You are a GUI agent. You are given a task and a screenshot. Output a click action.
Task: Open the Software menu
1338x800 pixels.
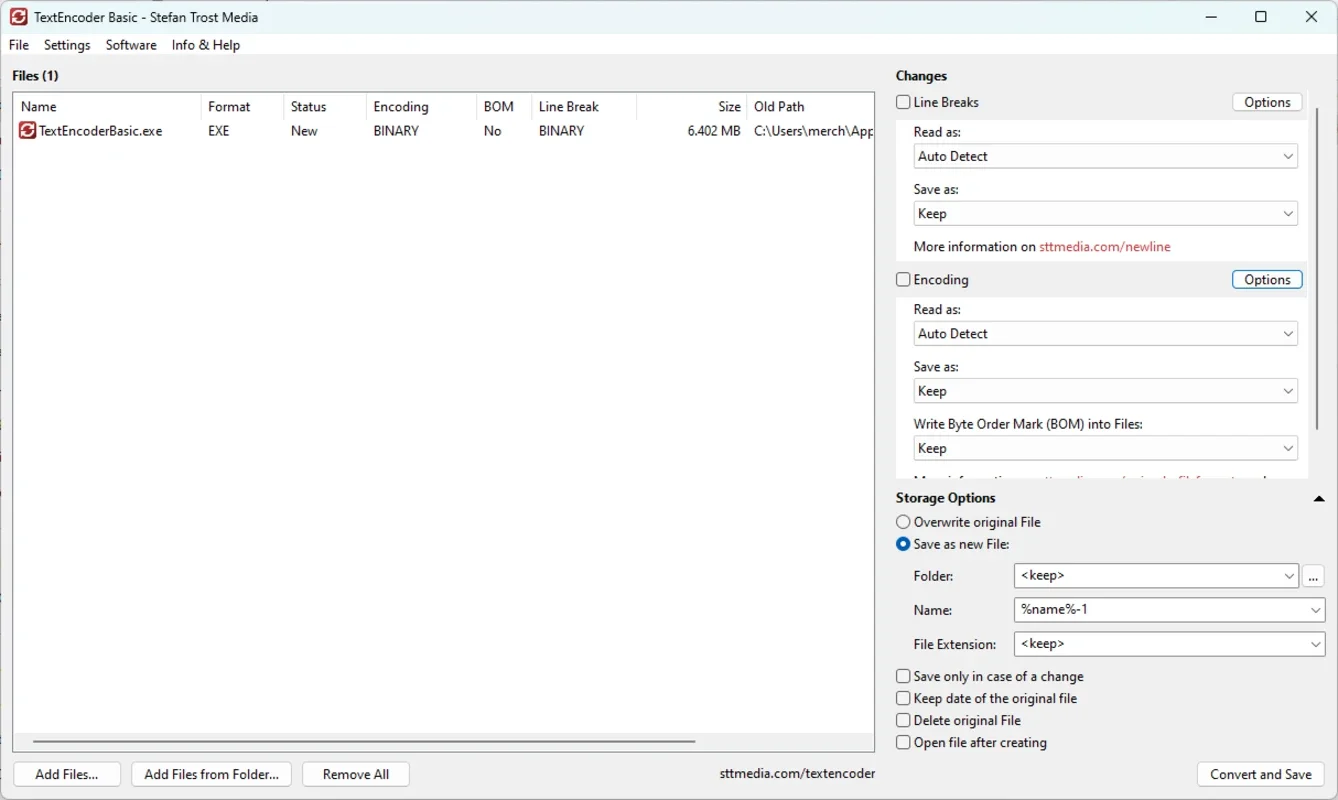coord(131,45)
